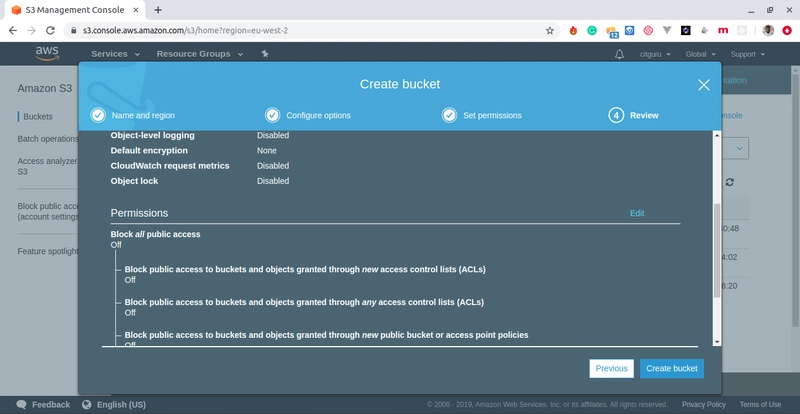Viewport: 800px width, 414px height.
Task: Open the Privacy Policy link
Action: [x=704, y=404]
